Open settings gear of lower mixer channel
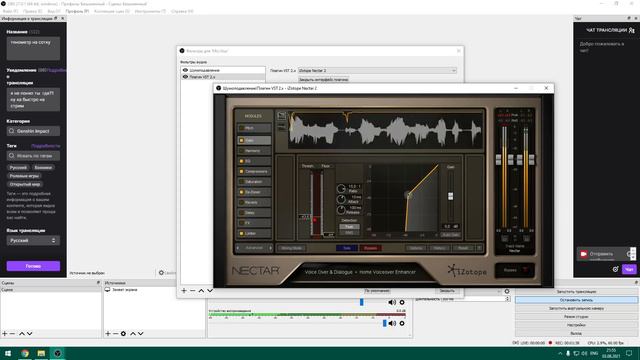 [402, 323]
